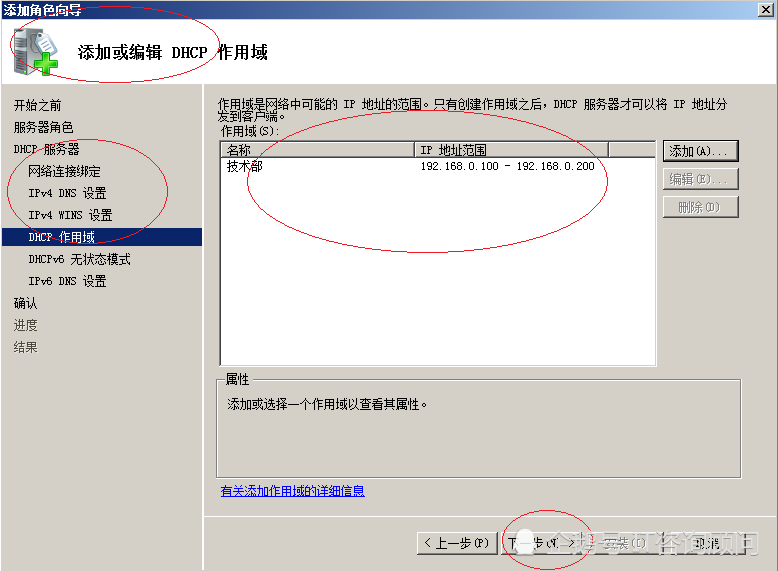Open IPv4 WINS 设置 step
778x571 pixels.
[70, 215]
